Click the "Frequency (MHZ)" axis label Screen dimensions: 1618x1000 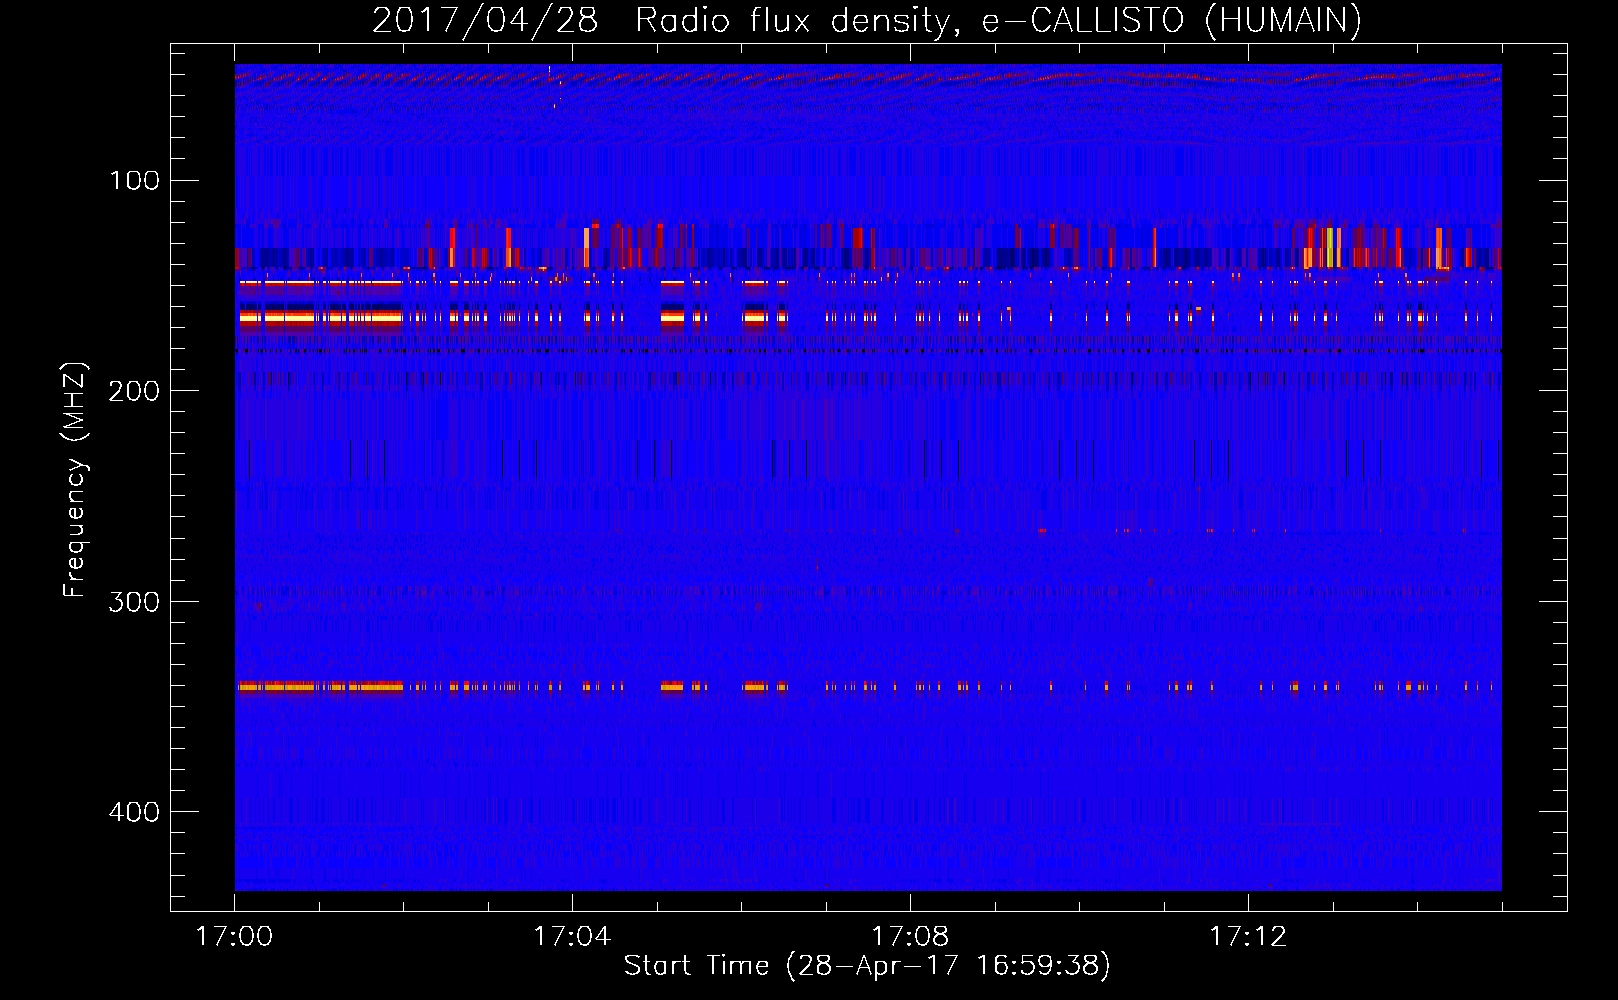click(x=75, y=480)
